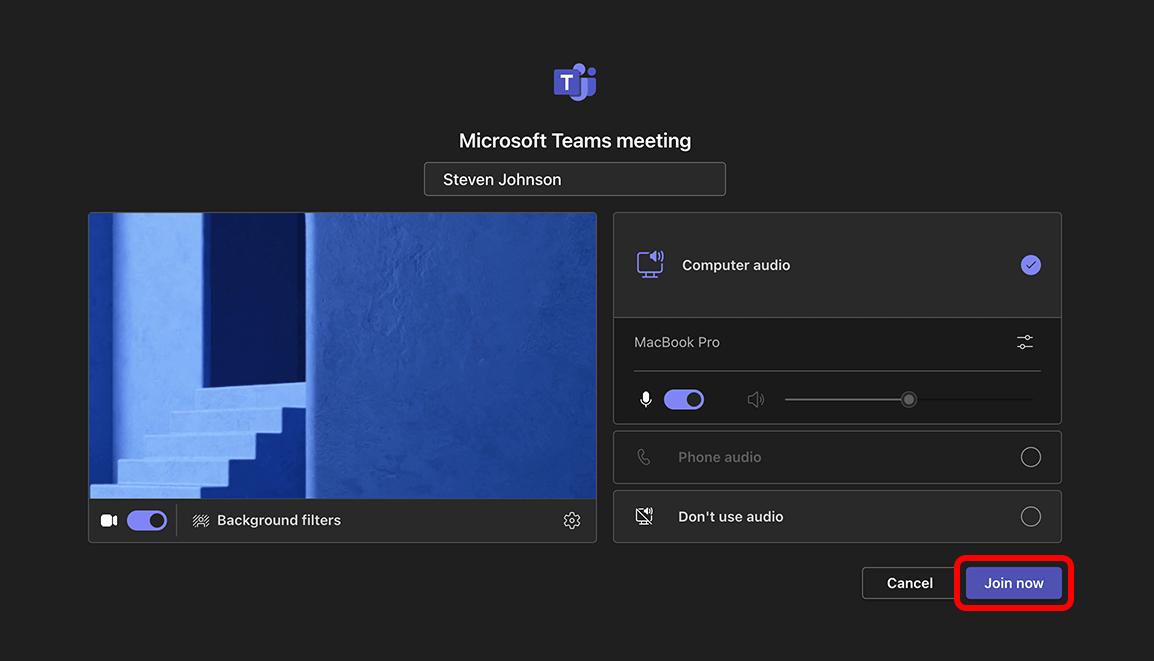Click the Computer audio monitor icon
Viewport: 1154px width, 661px height.
(x=650, y=264)
